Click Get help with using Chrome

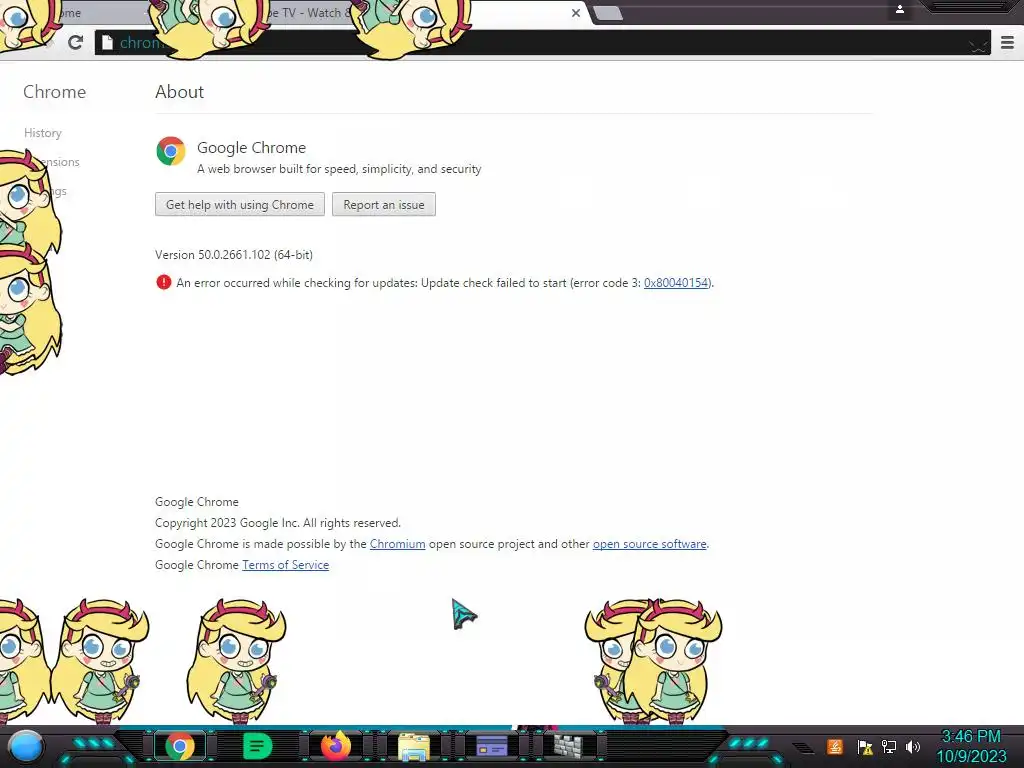[x=240, y=204]
